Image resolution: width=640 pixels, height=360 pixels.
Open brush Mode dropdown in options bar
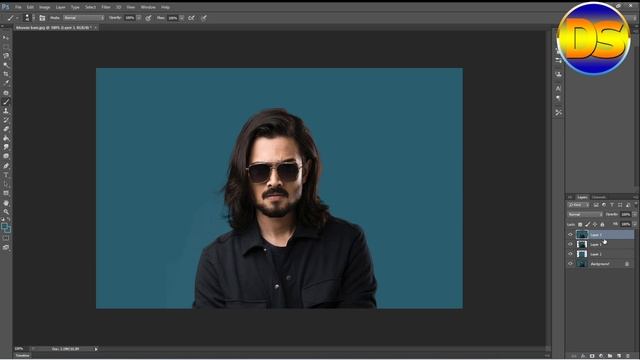coord(83,18)
